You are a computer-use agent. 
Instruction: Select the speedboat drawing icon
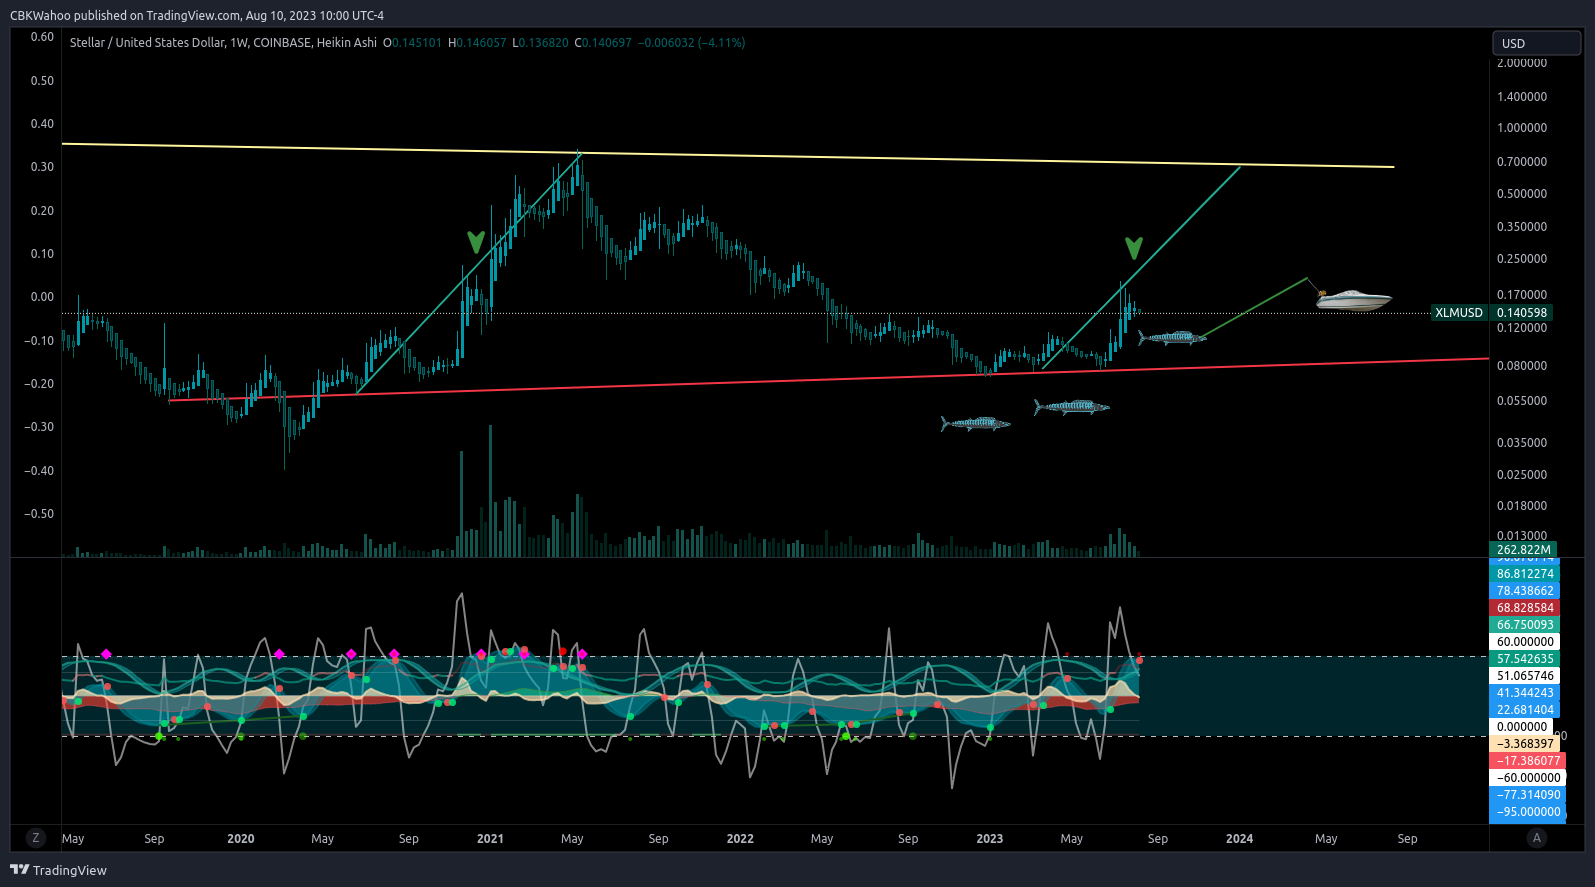1353,299
